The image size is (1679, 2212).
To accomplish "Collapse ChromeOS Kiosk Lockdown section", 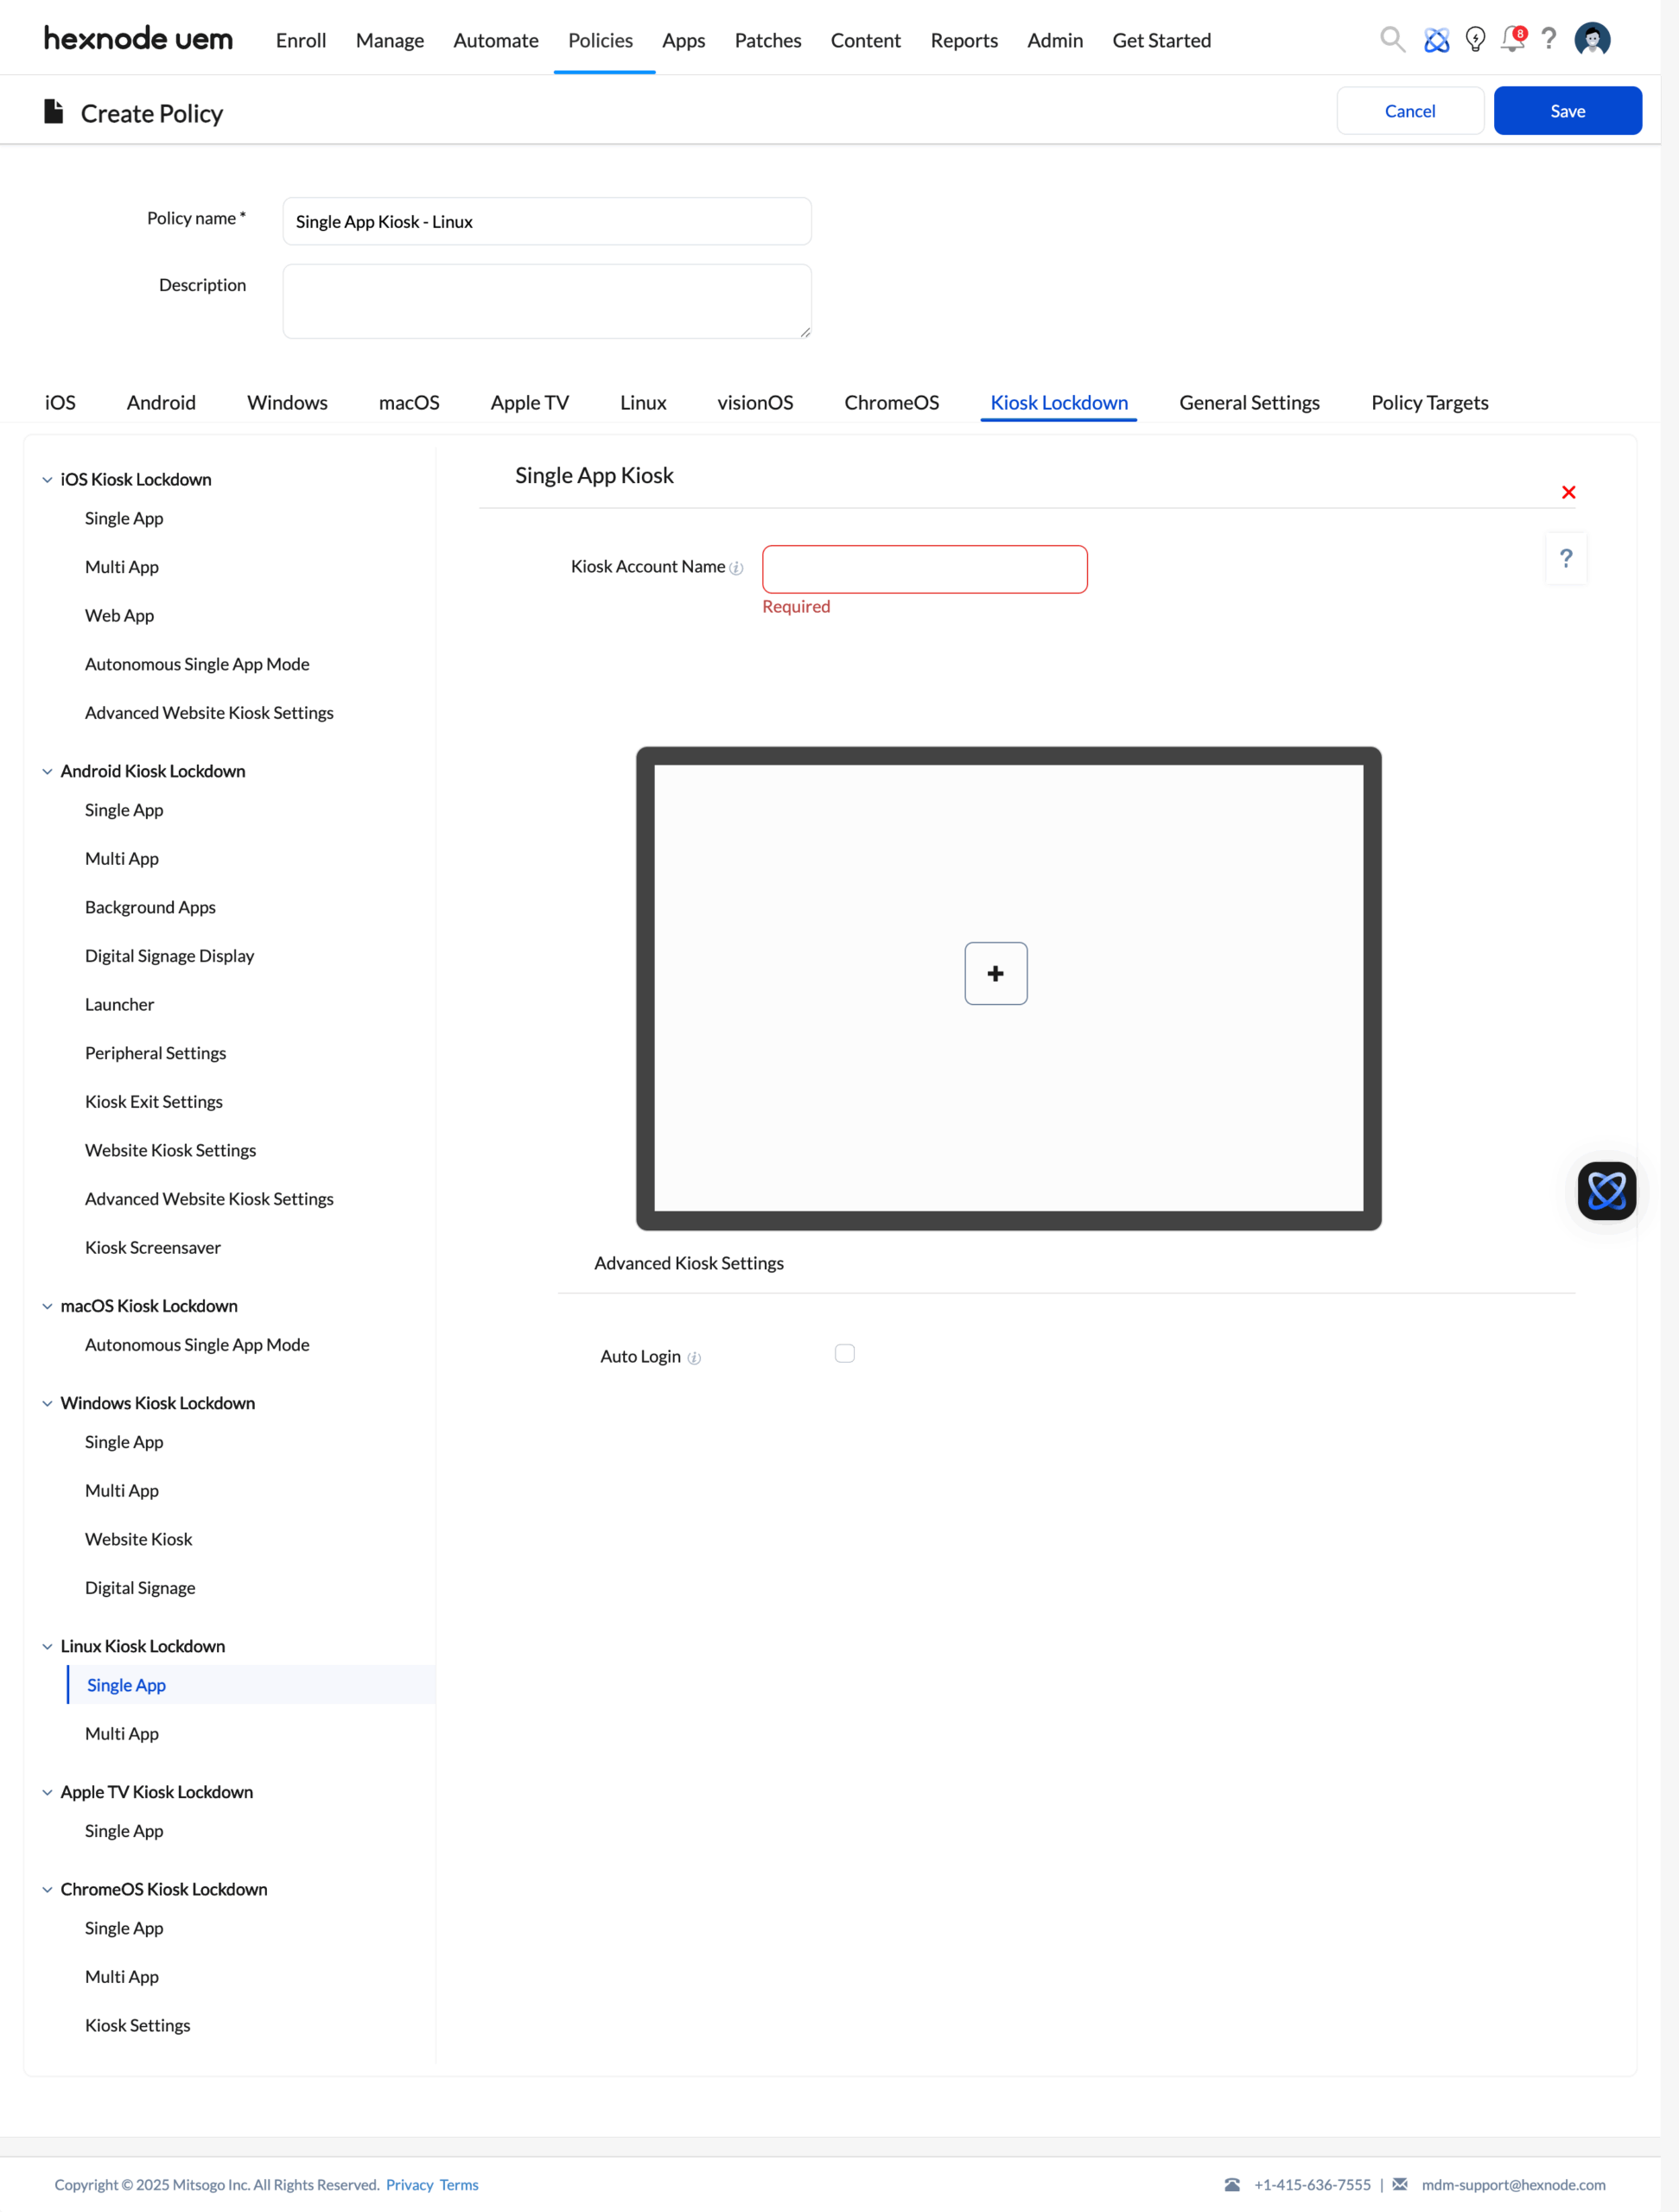I will click(47, 1890).
